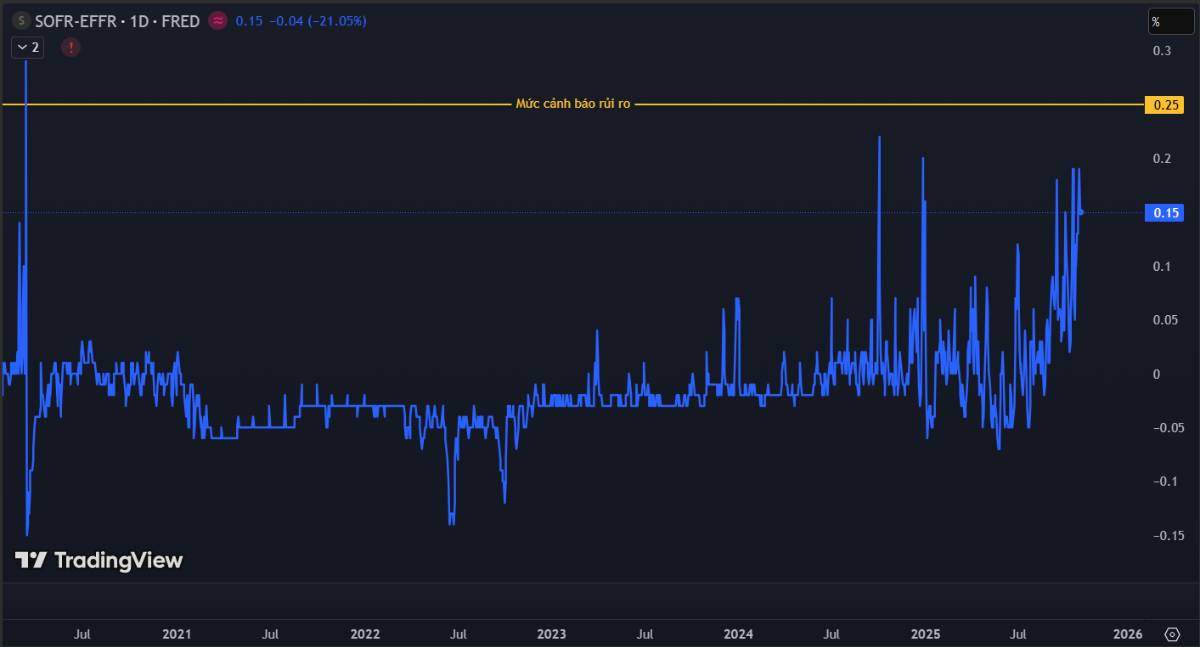1200x647 pixels.
Task: Click the TradingView logo
Action: pos(99,560)
